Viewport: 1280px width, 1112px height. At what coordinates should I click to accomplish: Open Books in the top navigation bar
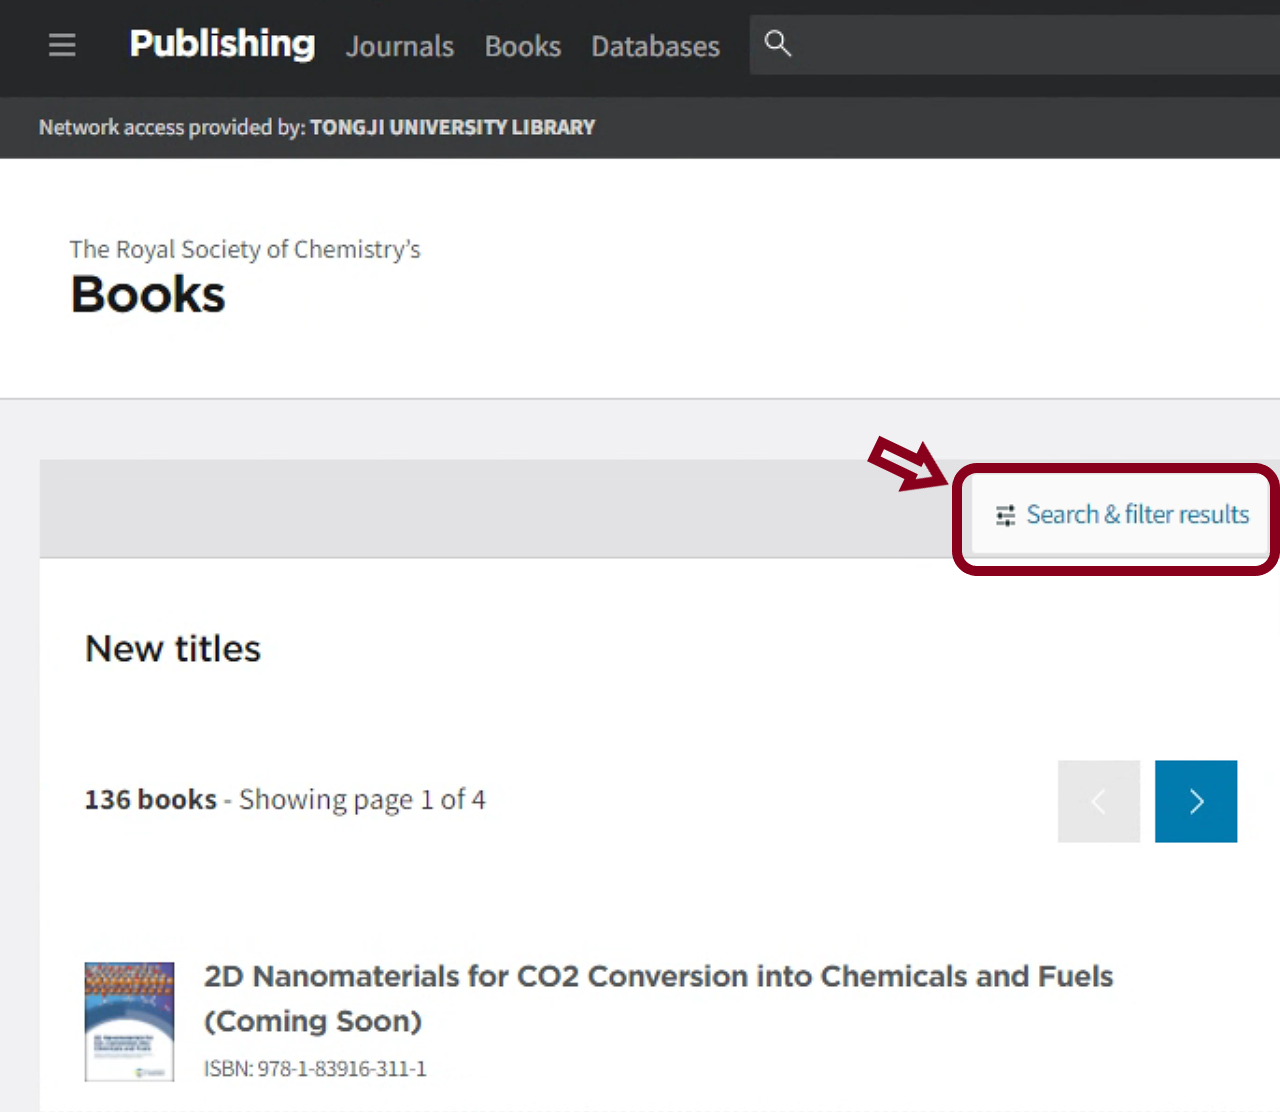[522, 46]
